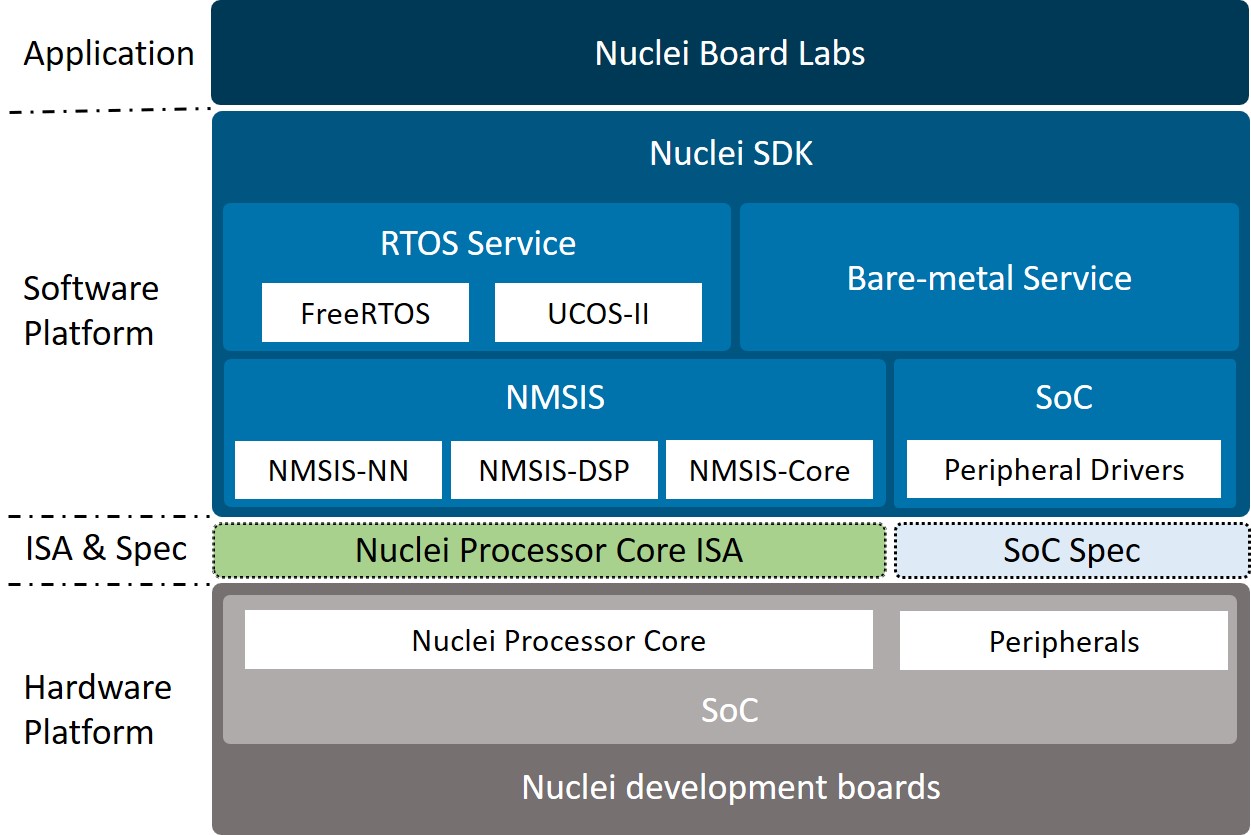Screen dimensions: 1251x835
Task: Click the RTOS Service heading
Action: click(x=477, y=243)
